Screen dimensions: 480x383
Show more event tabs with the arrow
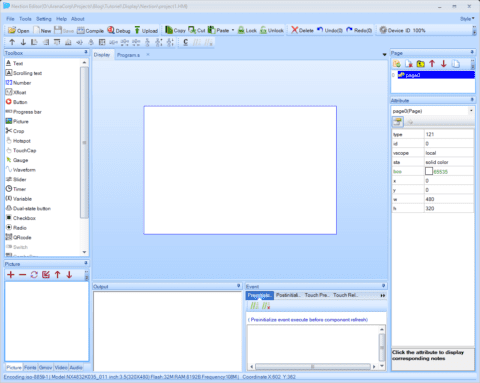pyautogui.click(x=383, y=295)
